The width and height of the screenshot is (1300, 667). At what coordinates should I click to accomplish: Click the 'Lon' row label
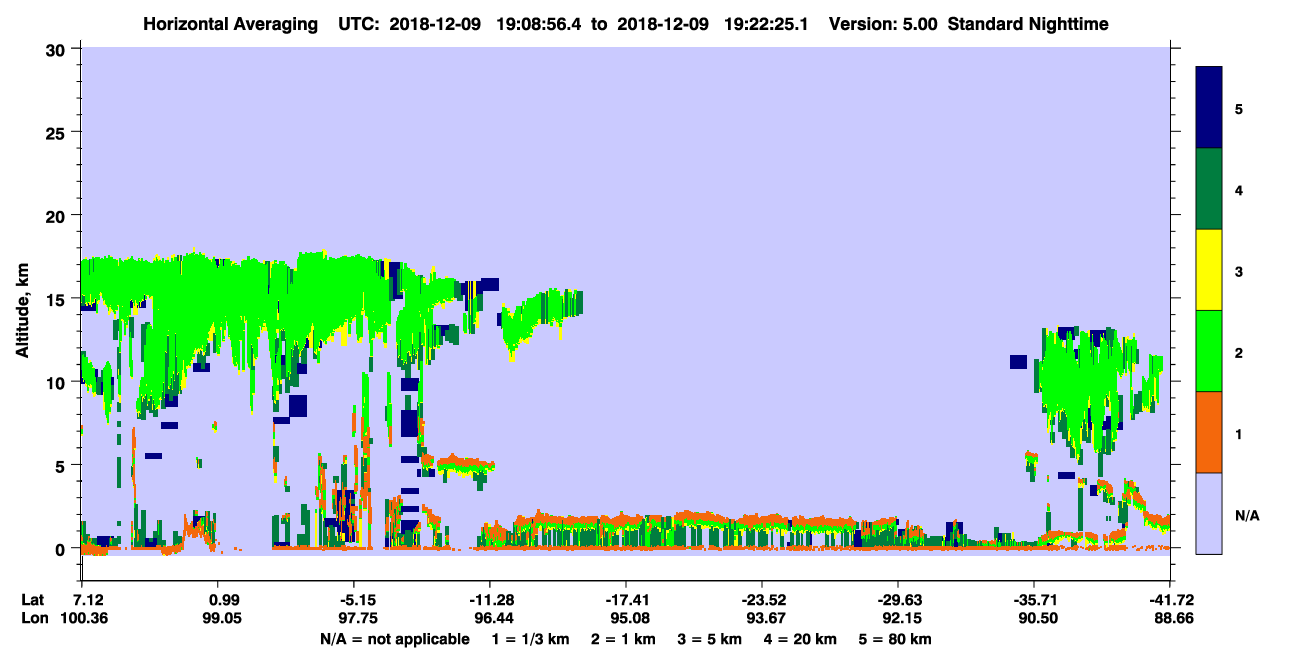tap(34, 619)
